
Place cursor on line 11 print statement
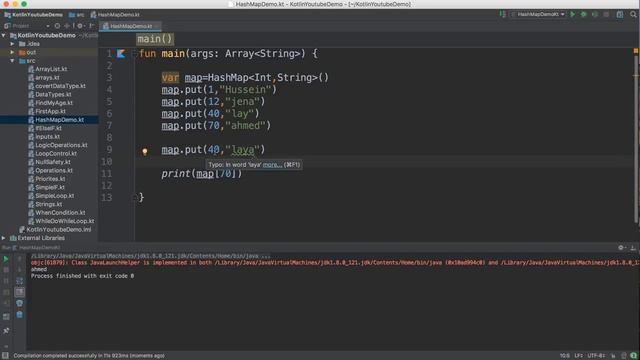[202, 174]
